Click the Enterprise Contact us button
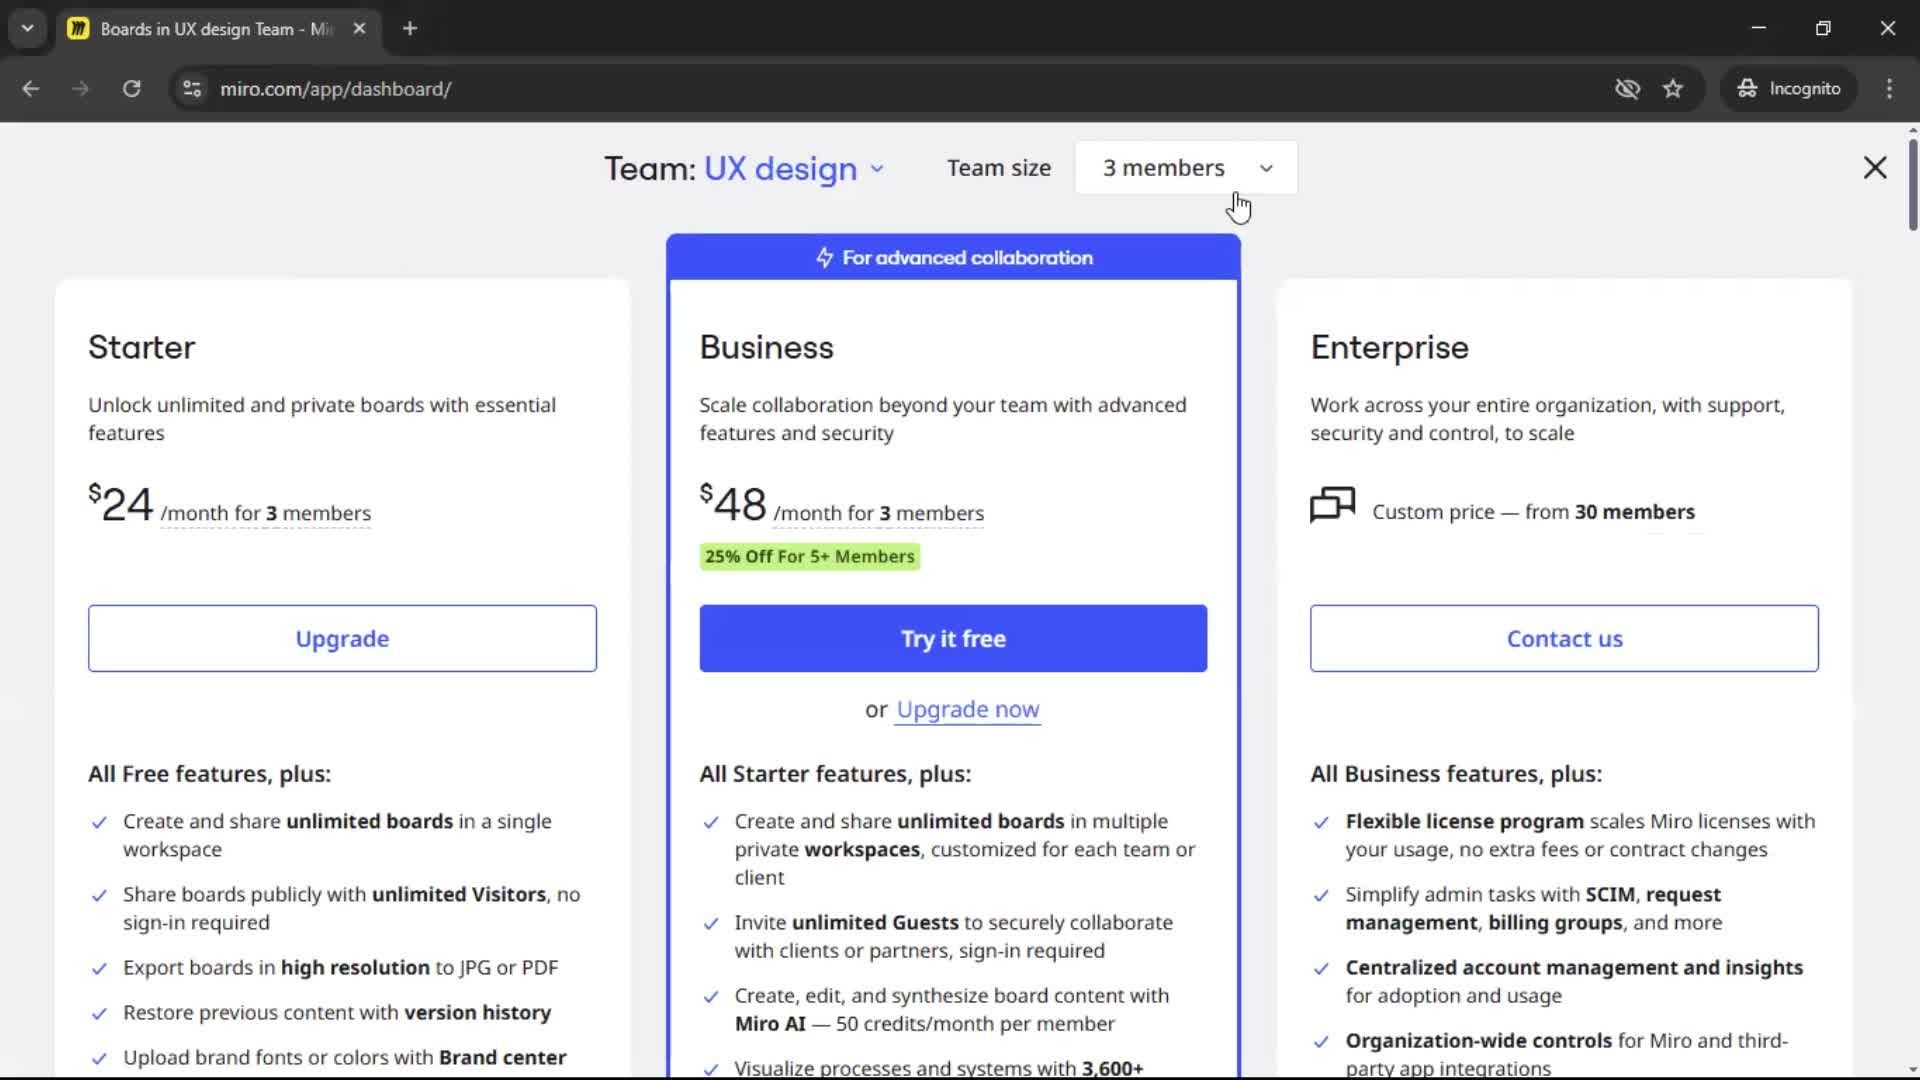This screenshot has height=1080, width=1920. (1564, 638)
